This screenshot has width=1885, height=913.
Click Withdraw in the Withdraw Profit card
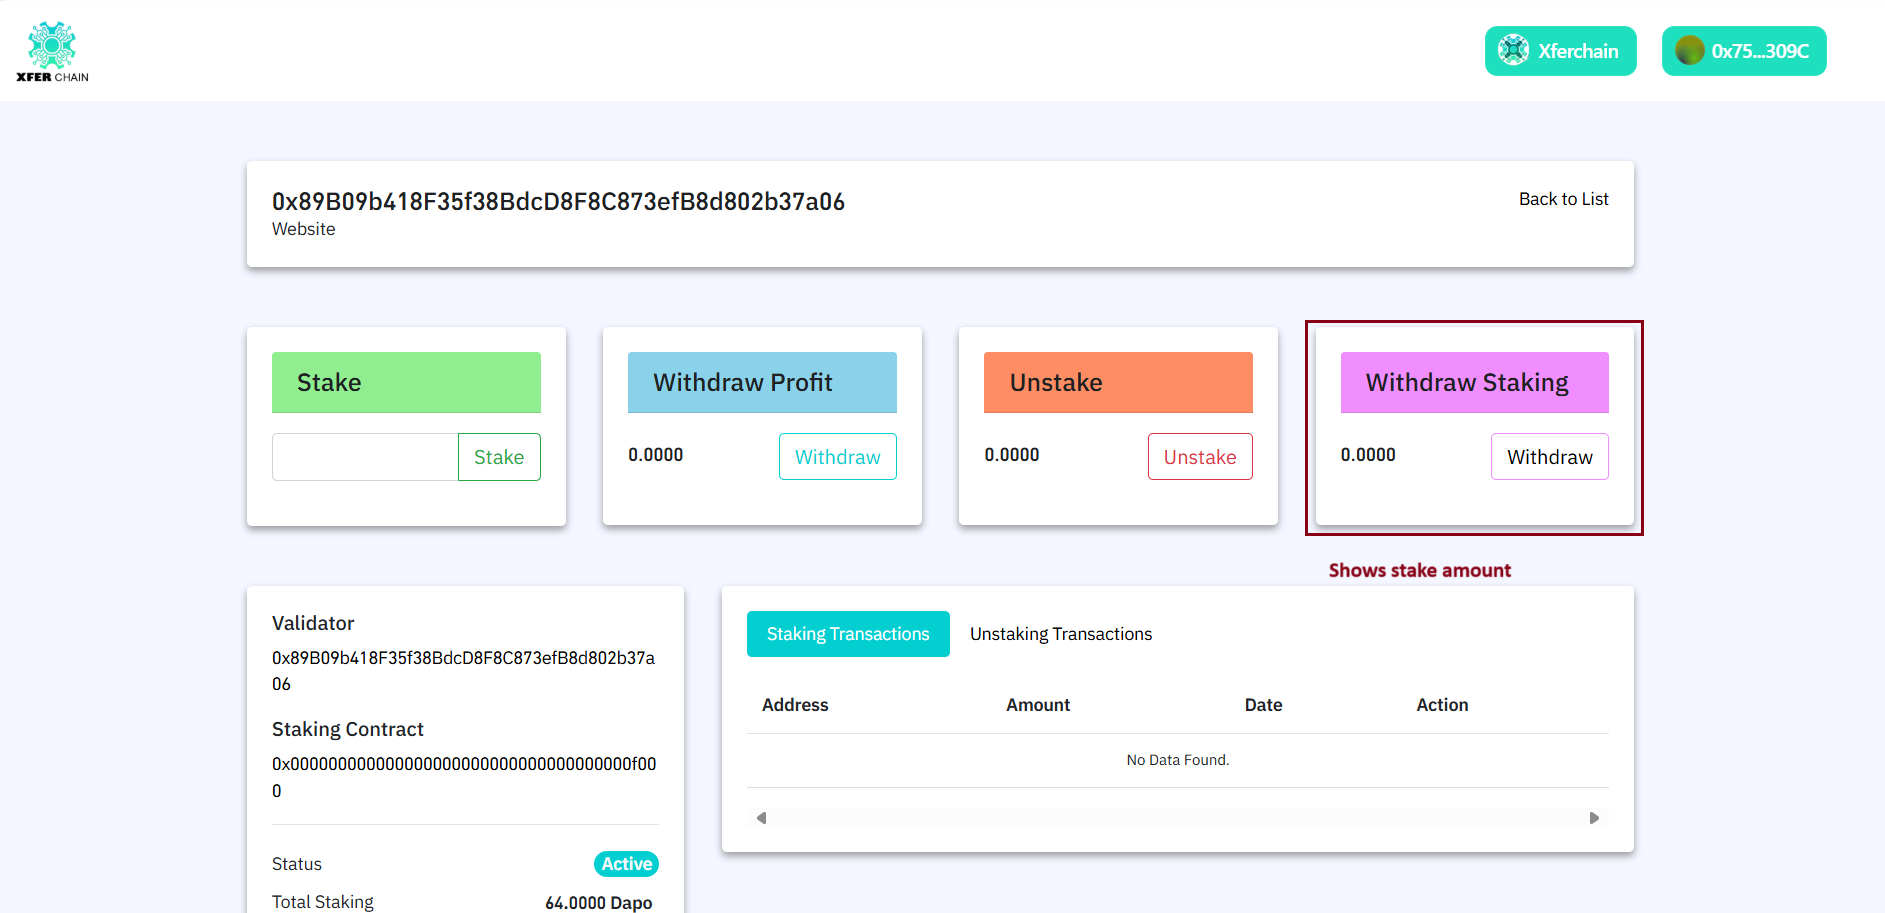pyautogui.click(x=837, y=456)
